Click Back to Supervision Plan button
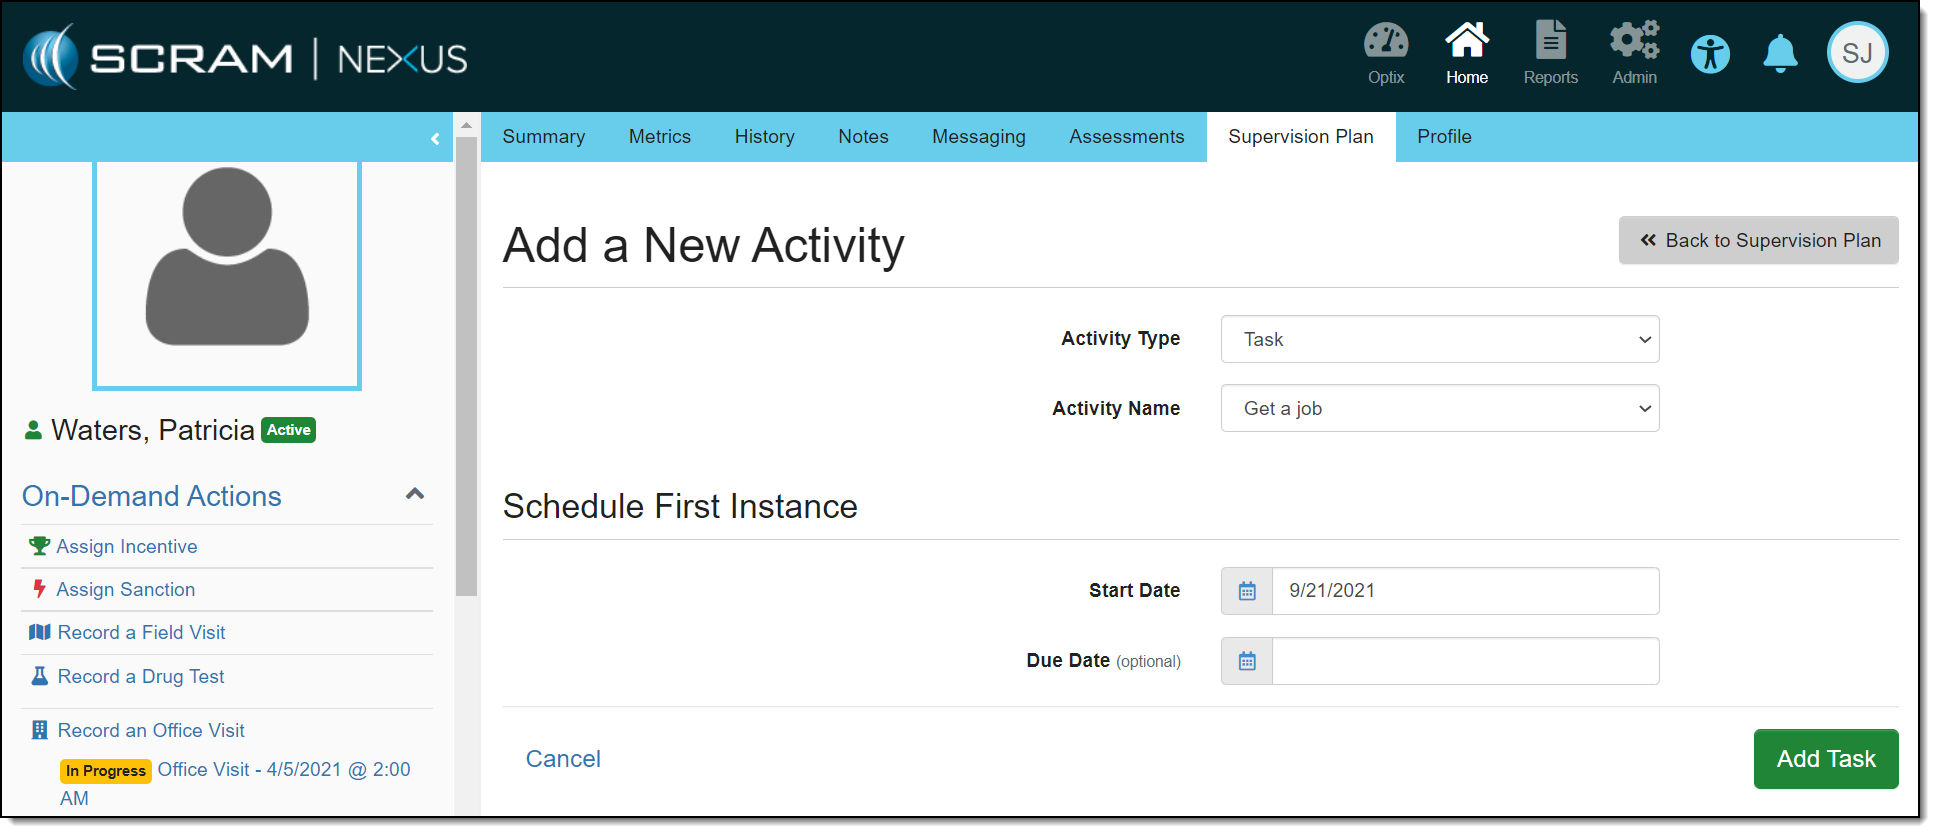Viewport: 1935px width, 833px height. point(1758,241)
